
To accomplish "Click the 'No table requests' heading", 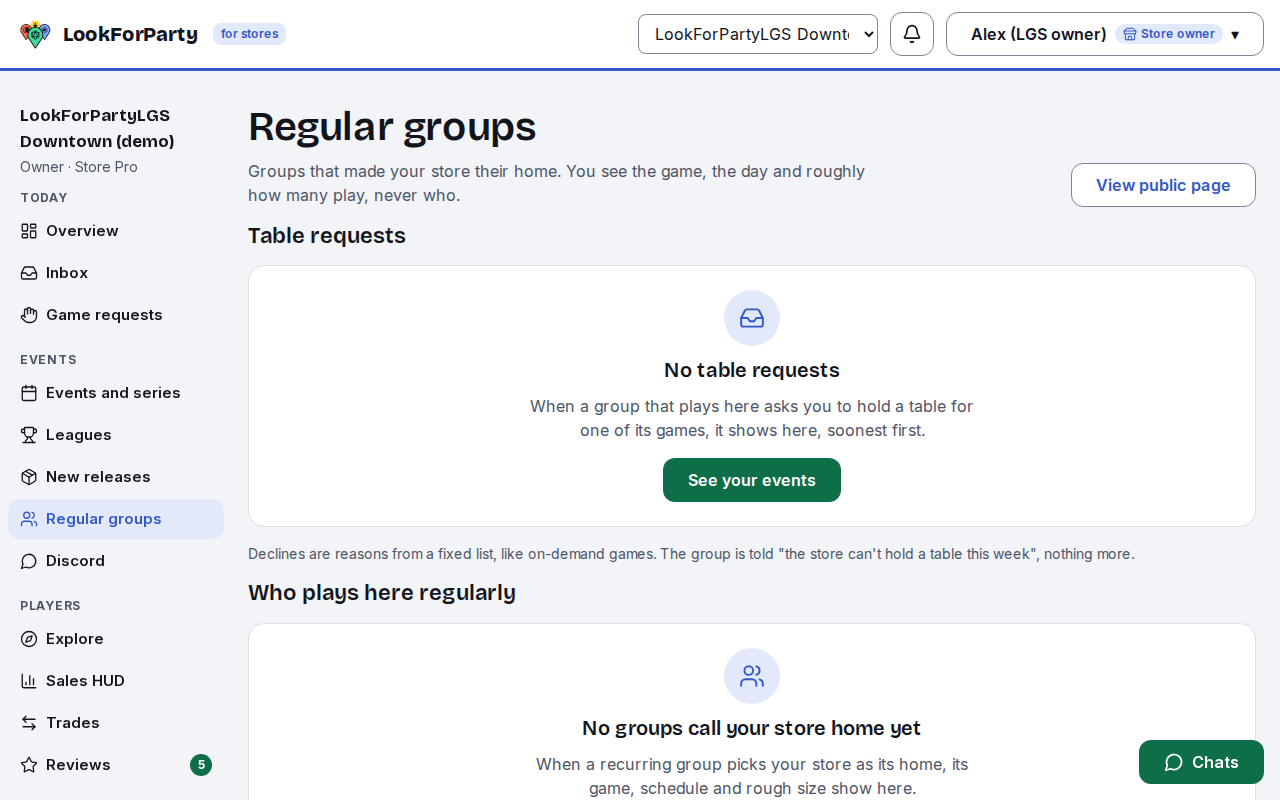I will (x=752, y=370).
